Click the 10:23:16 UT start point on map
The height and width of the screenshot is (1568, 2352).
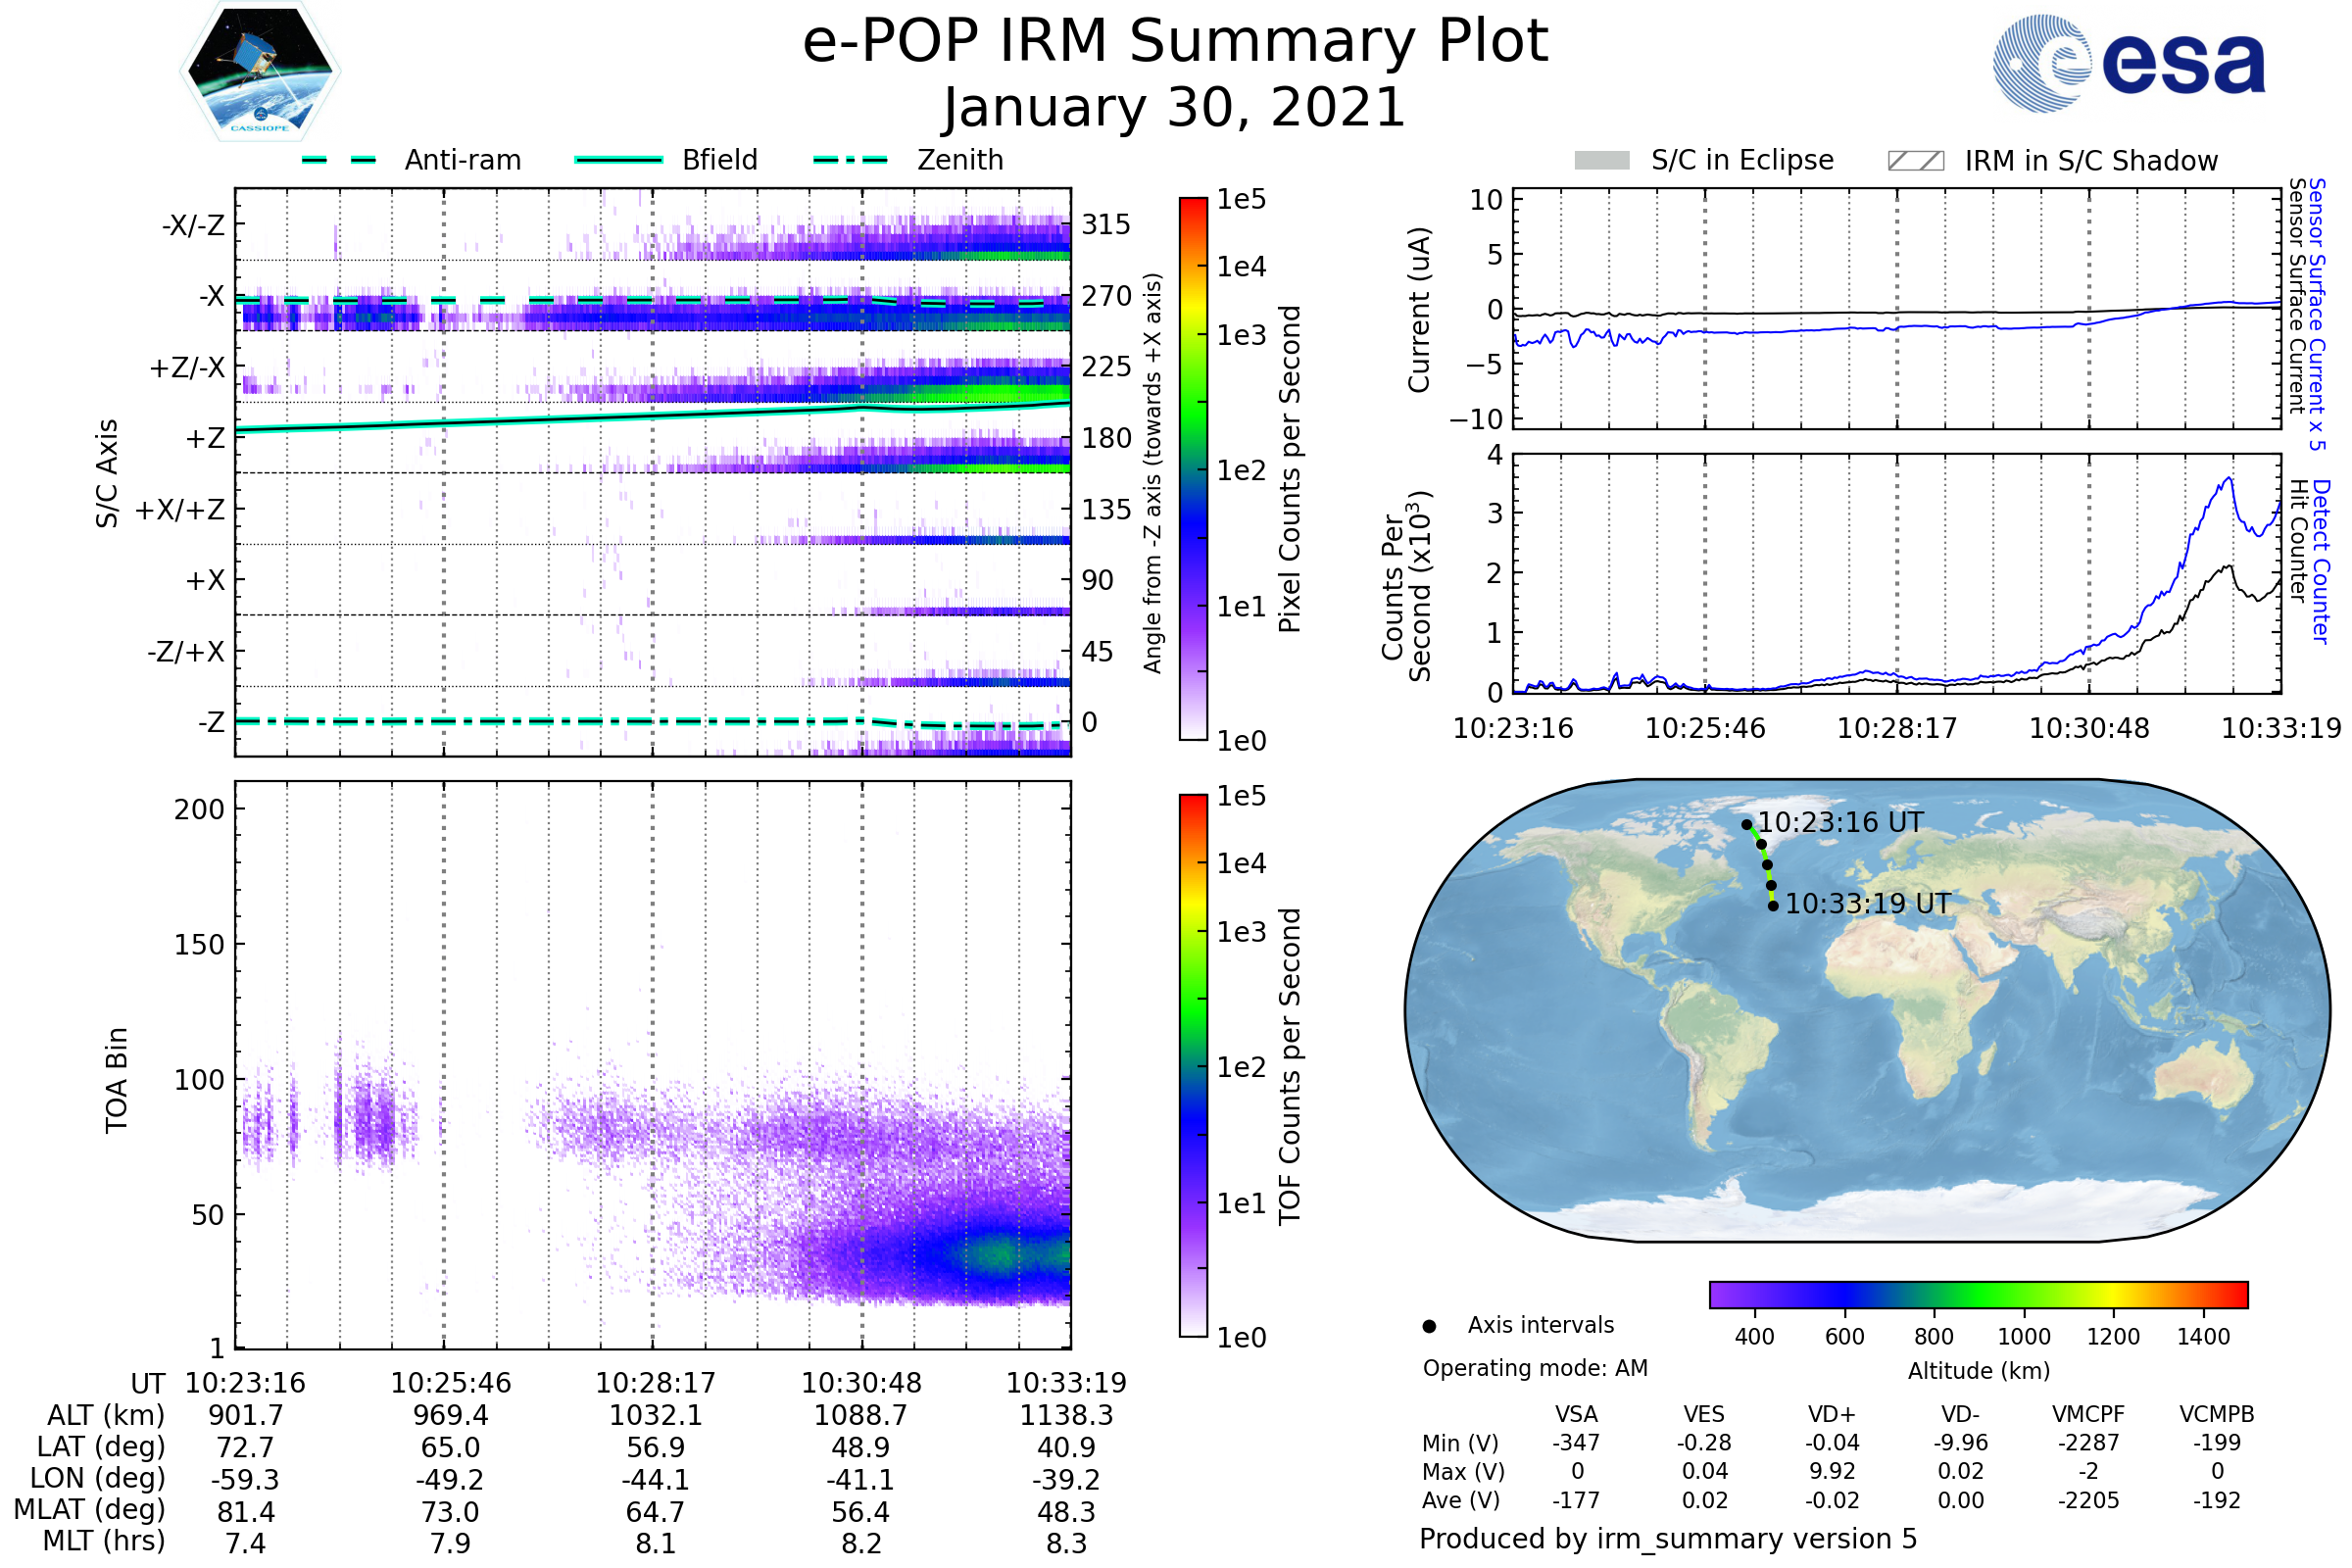click(1746, 825)
